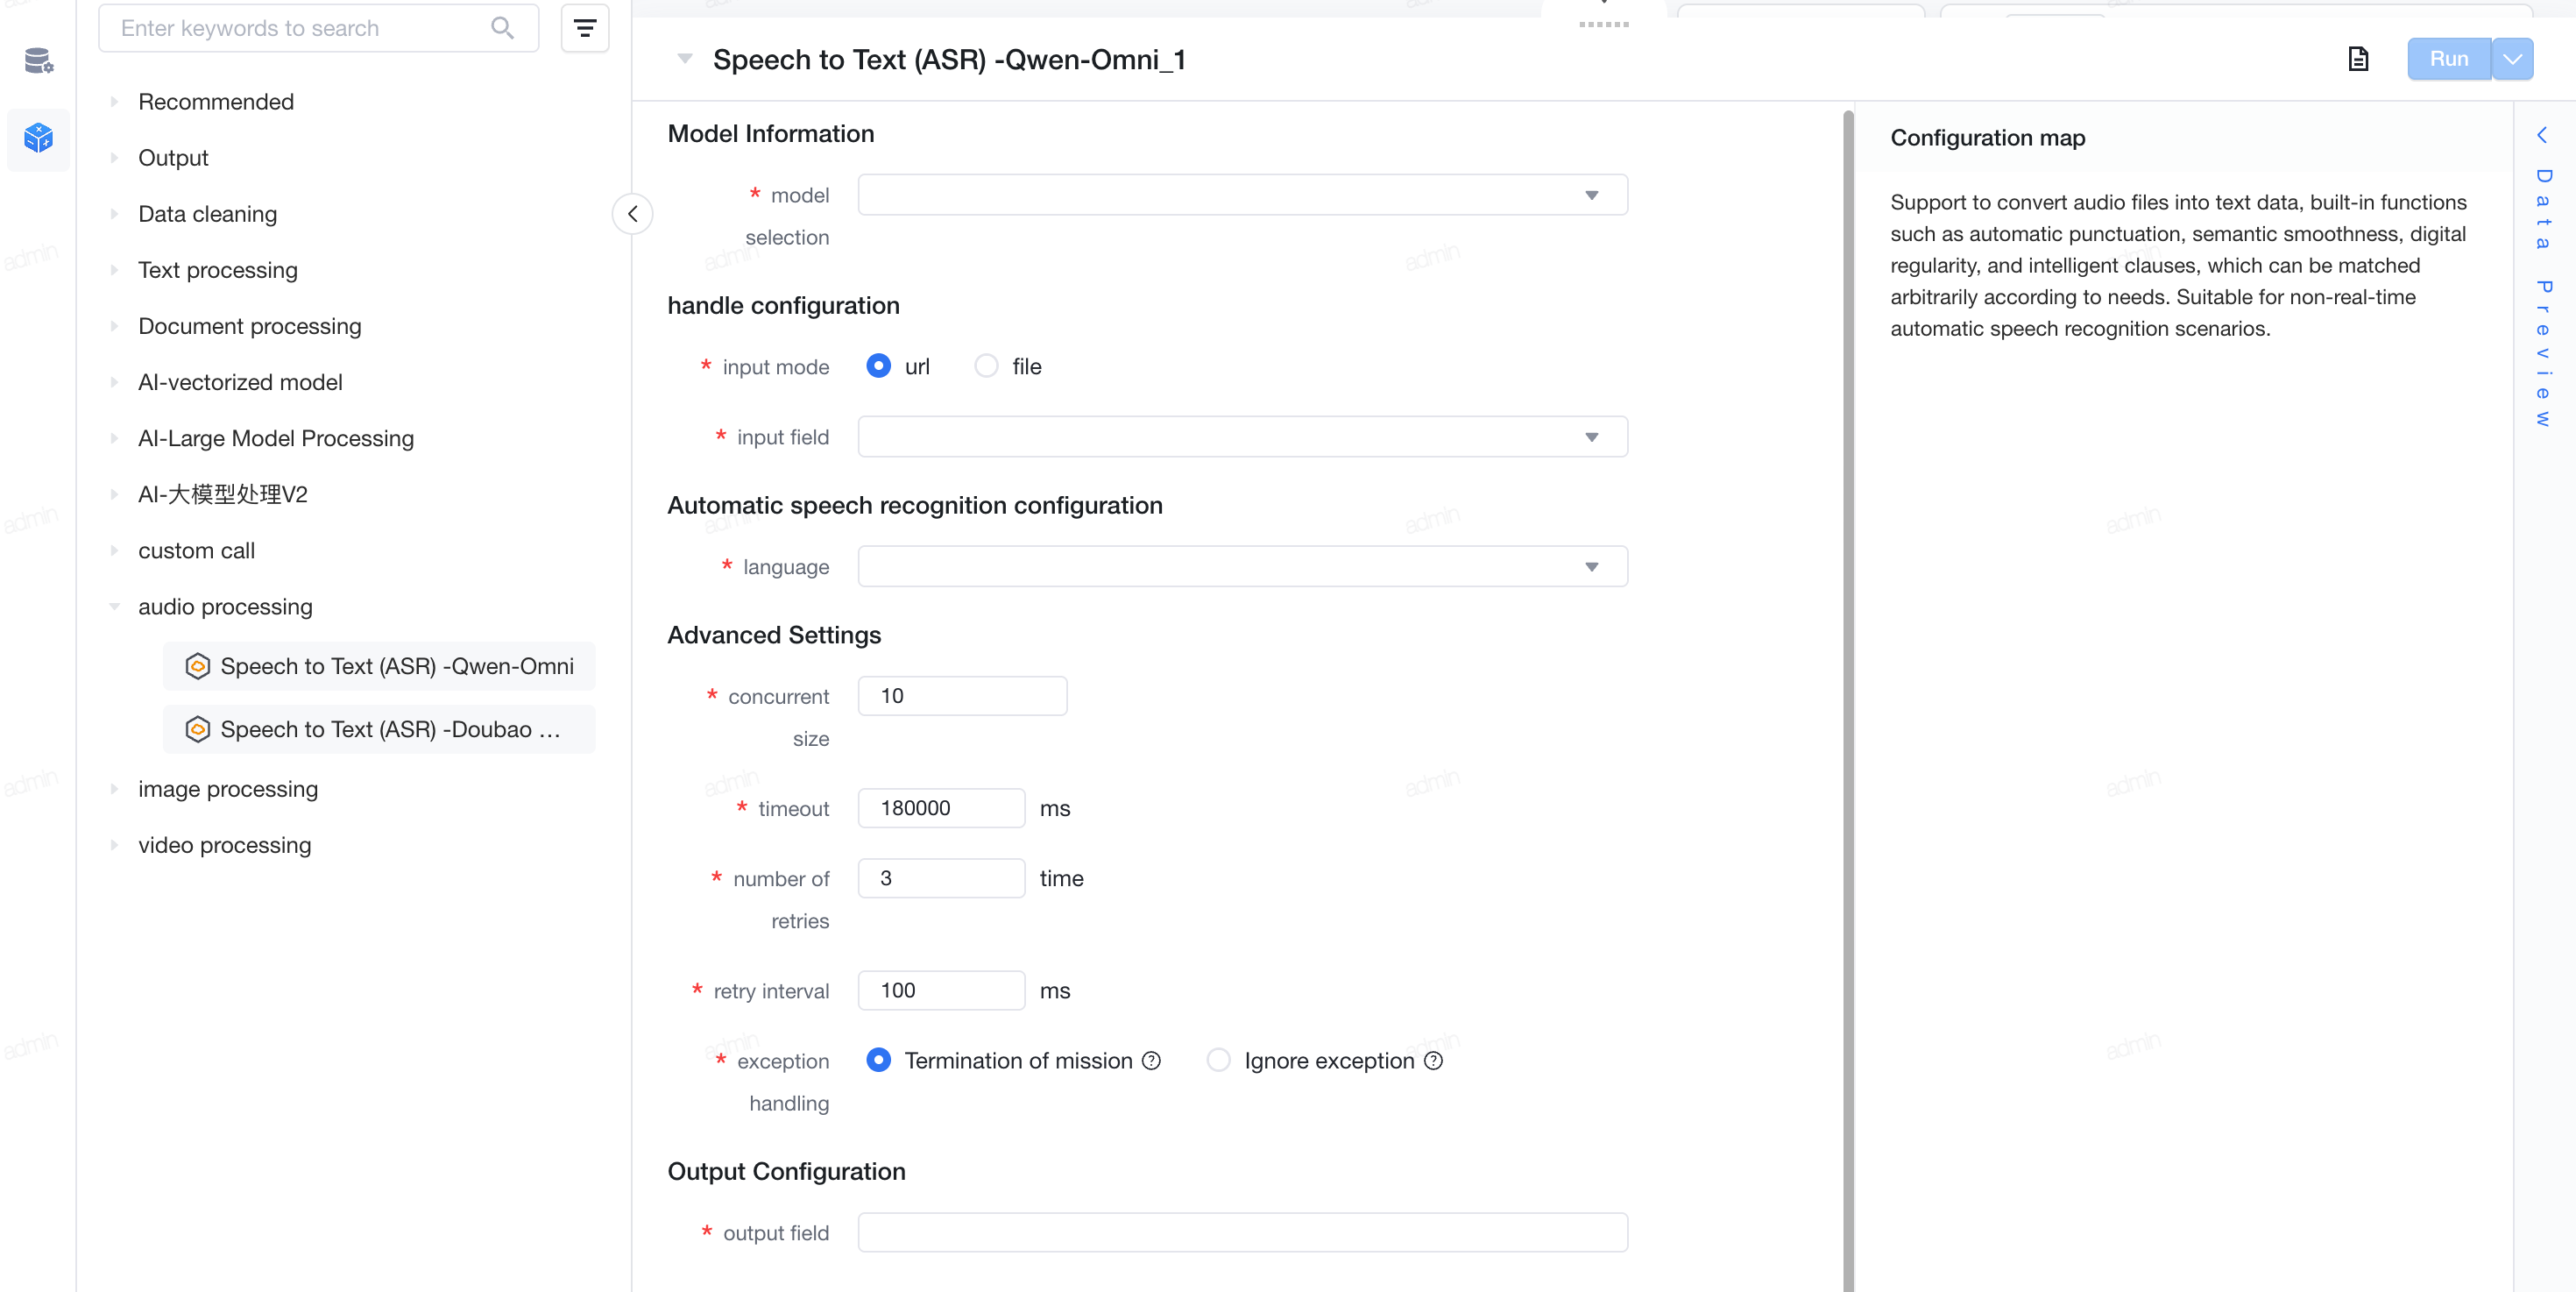Open the filter icon beside search
Screen dimensions: 2576x1292
point(585,28)
